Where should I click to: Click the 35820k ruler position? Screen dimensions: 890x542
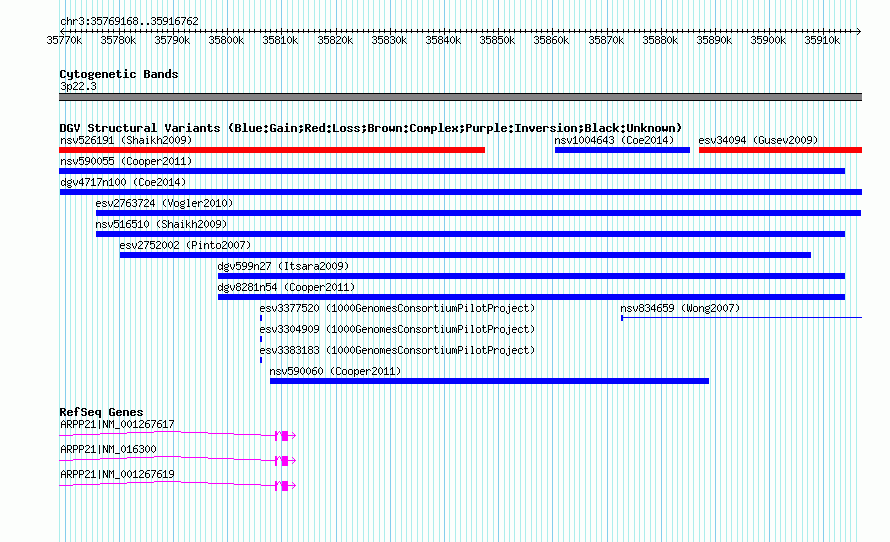click(x=335, y=40)
